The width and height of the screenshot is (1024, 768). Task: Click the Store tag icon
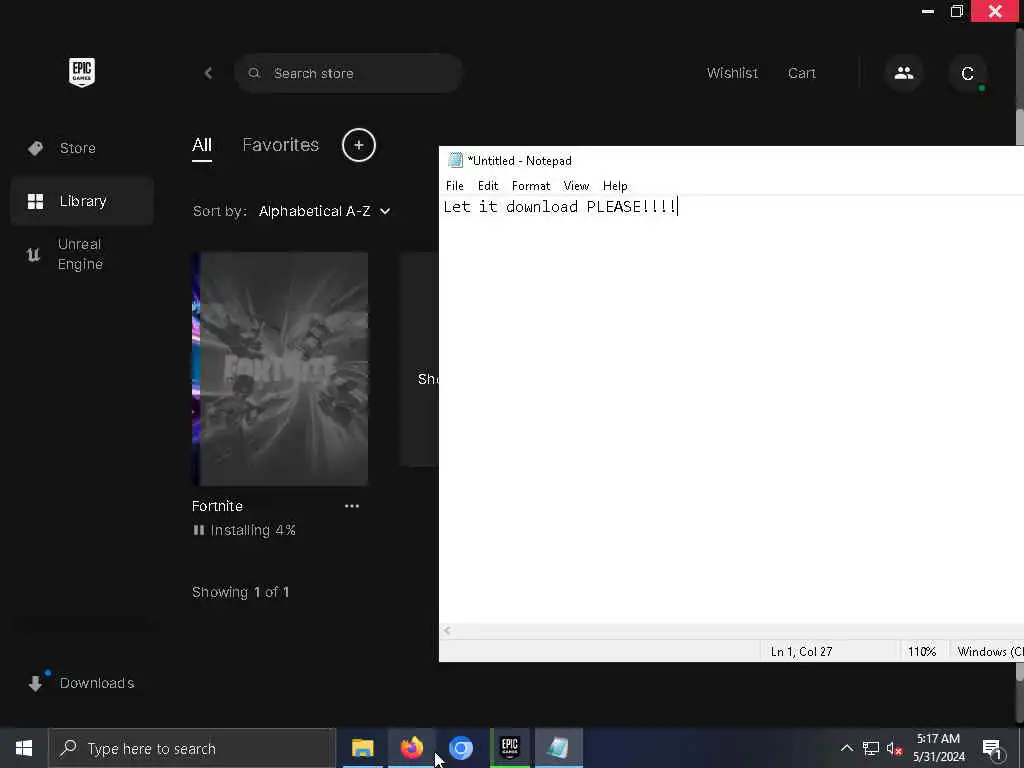pos(35,148)
